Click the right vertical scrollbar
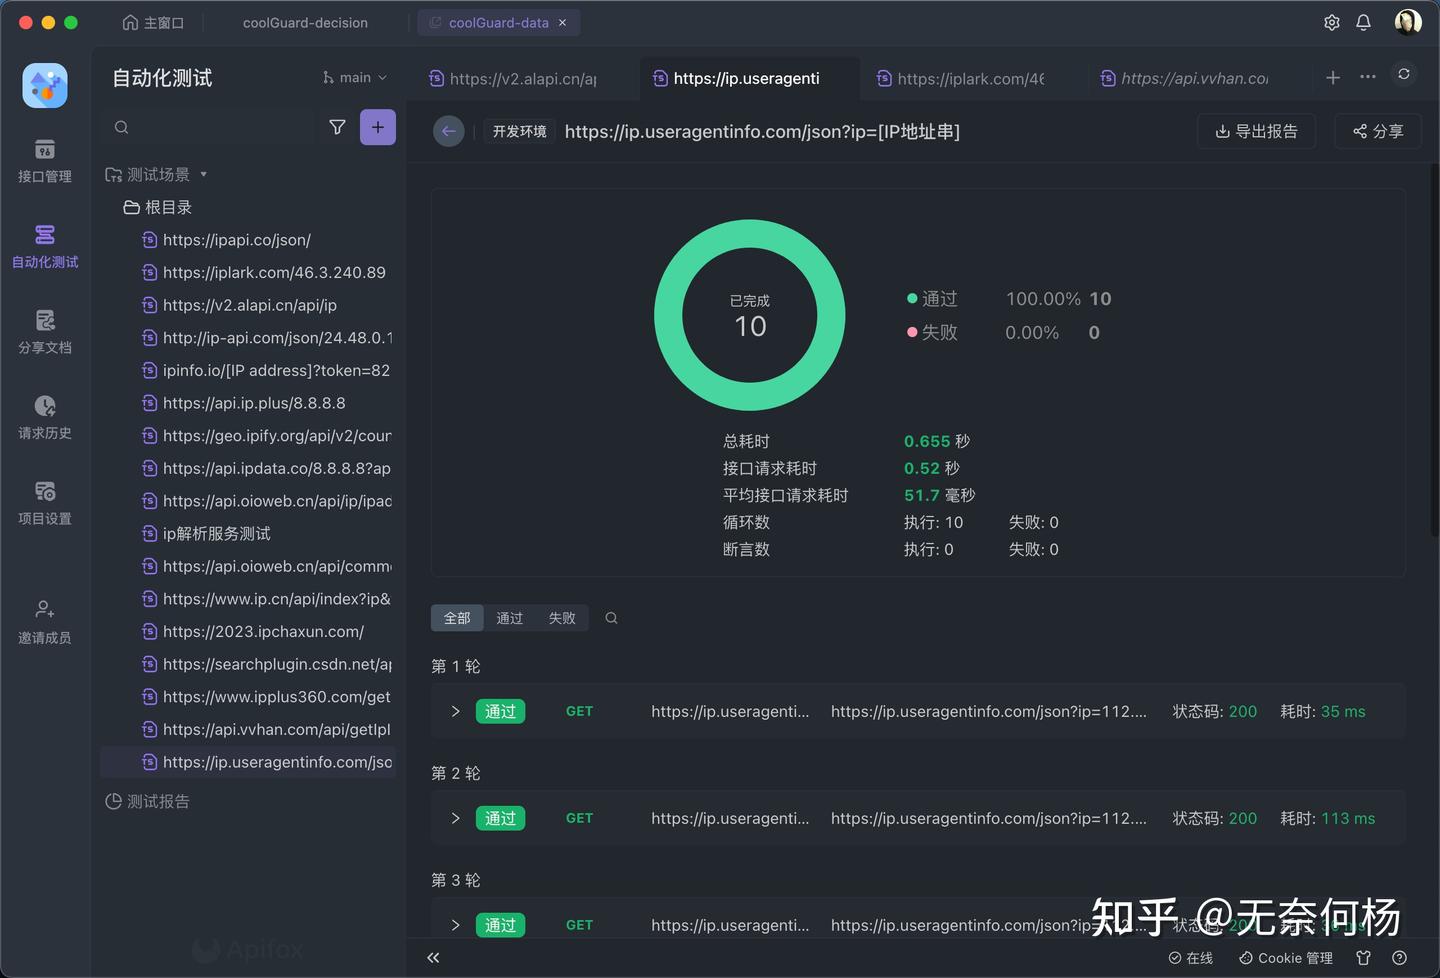This screenshot has width=1440, height=978. [x=1434, y=350]
